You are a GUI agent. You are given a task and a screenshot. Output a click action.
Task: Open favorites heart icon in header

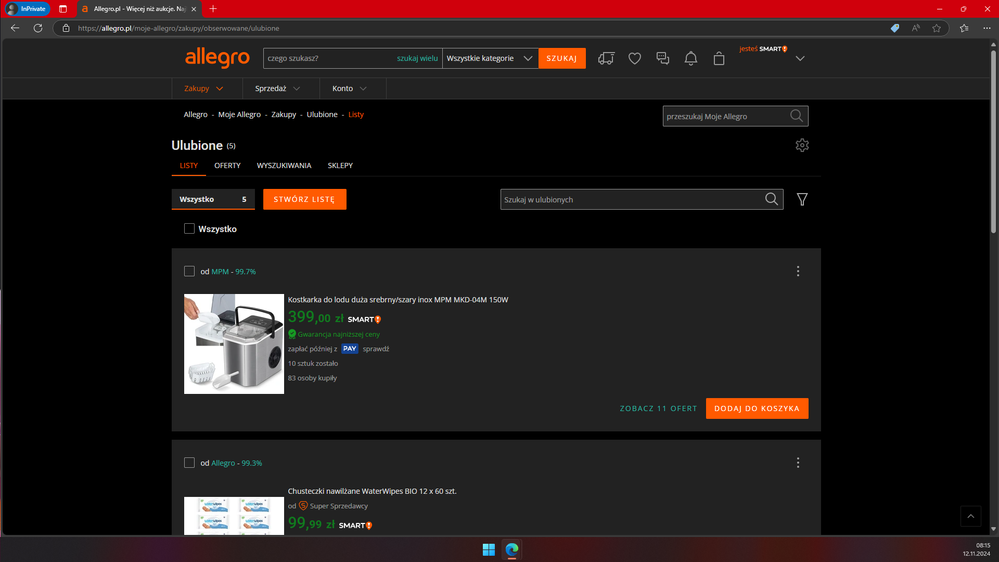(x=635, y=59)
